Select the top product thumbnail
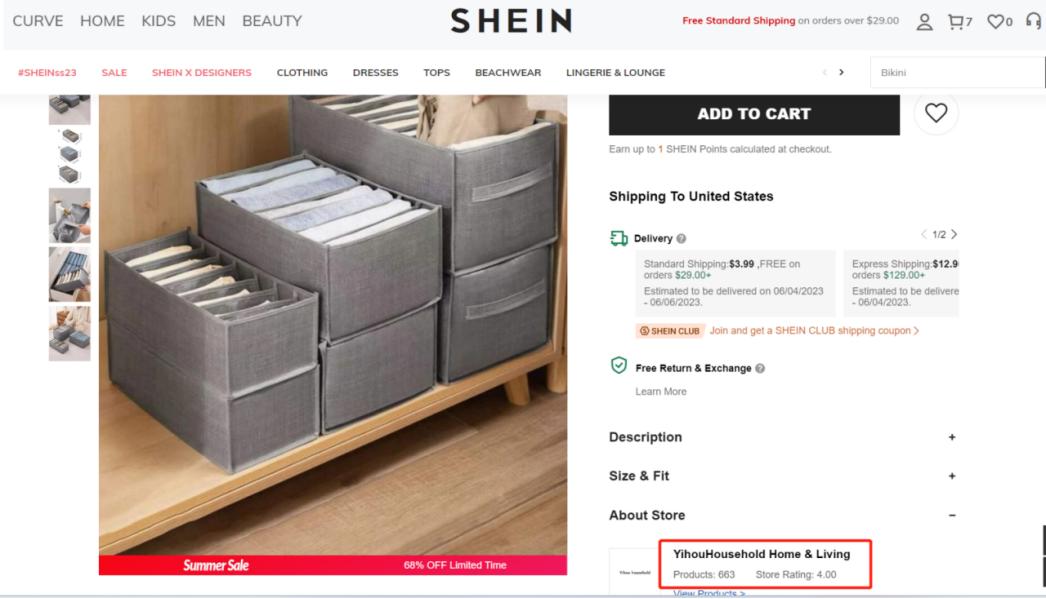The height and width of the screenshot is (599, 1046). click(68, 107)
